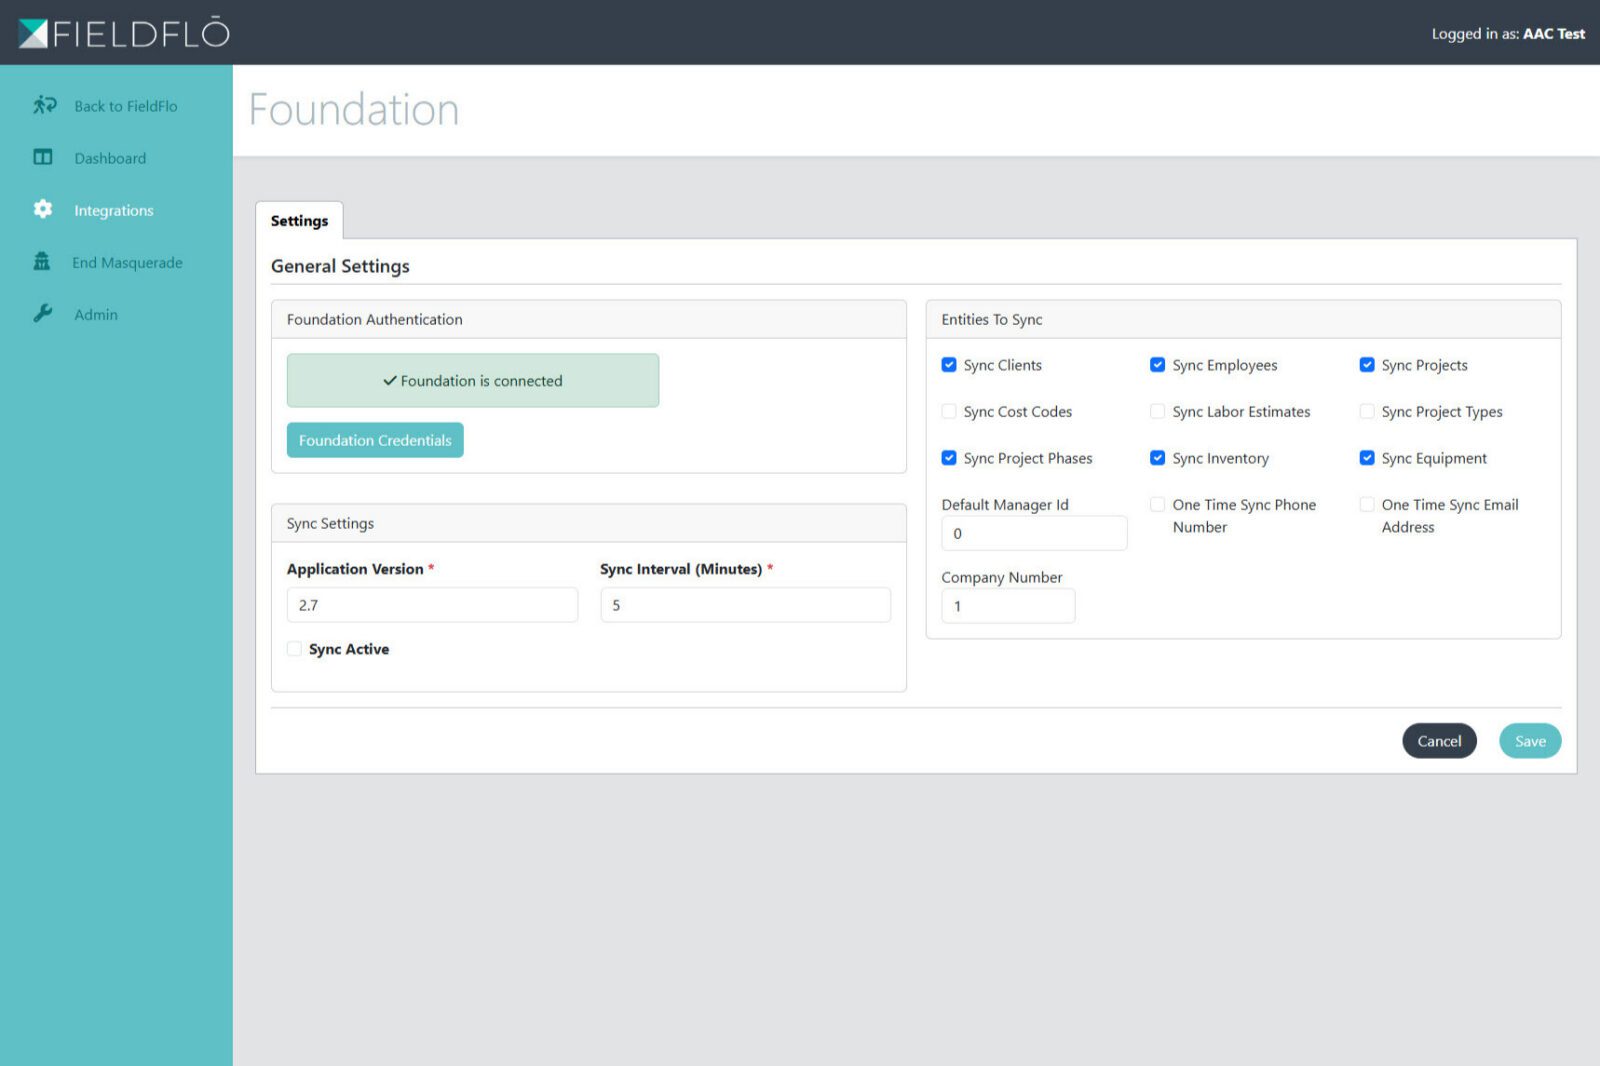Enable the Sync Active checkbox
Viewport: 1600px width, 1066px height.
pyautogui.click(x=294, y=649)
